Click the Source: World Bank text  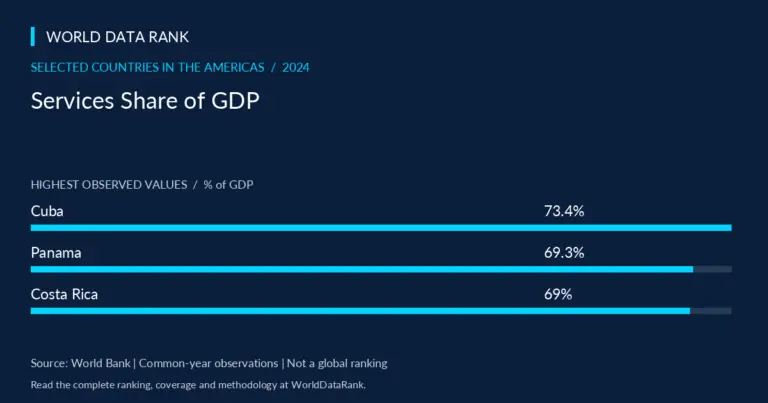81,363
